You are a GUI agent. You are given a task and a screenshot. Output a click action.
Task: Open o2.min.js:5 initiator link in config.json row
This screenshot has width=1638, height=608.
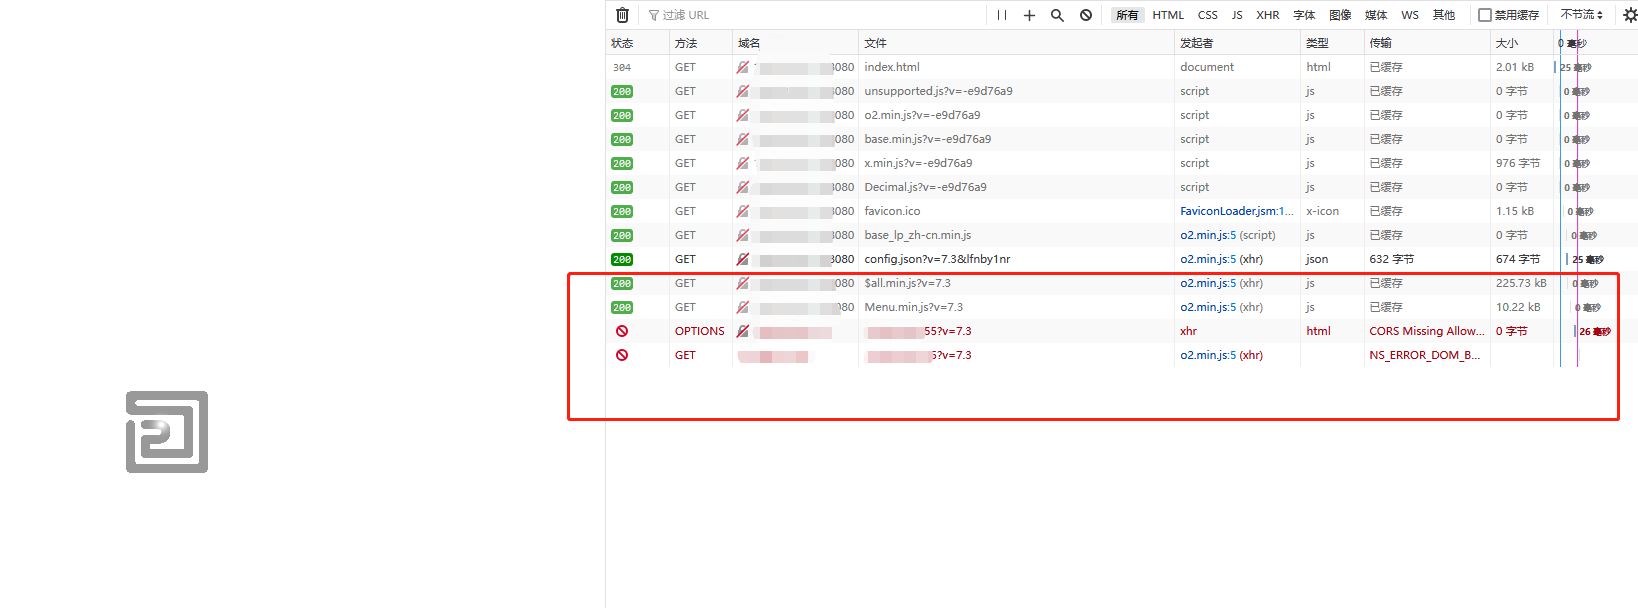(x=1208, y=259)
